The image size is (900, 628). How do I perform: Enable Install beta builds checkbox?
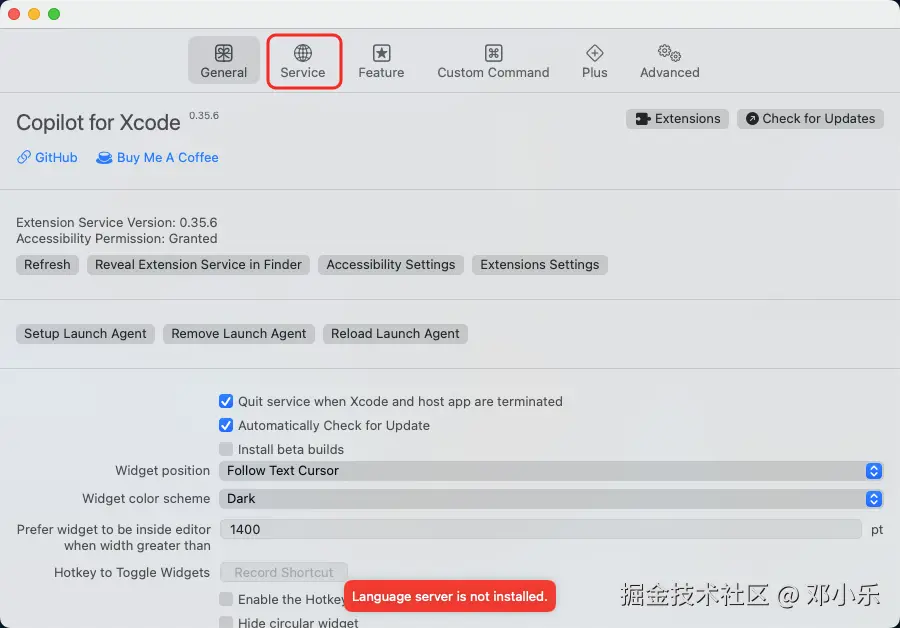(x=226, y=449)
